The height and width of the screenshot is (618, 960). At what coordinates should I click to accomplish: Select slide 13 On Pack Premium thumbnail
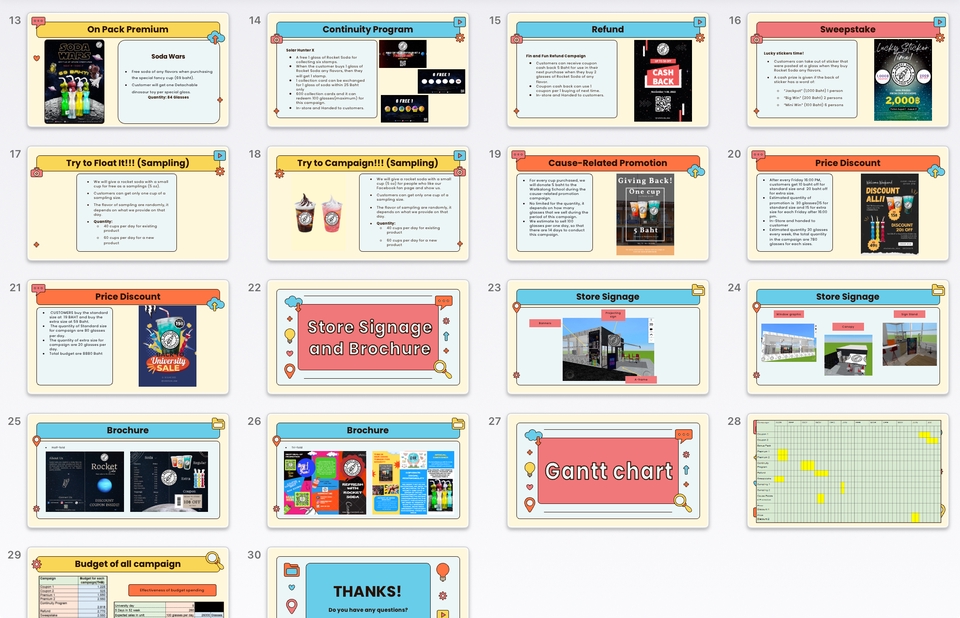pyautogui.click(x=128, y=70)
